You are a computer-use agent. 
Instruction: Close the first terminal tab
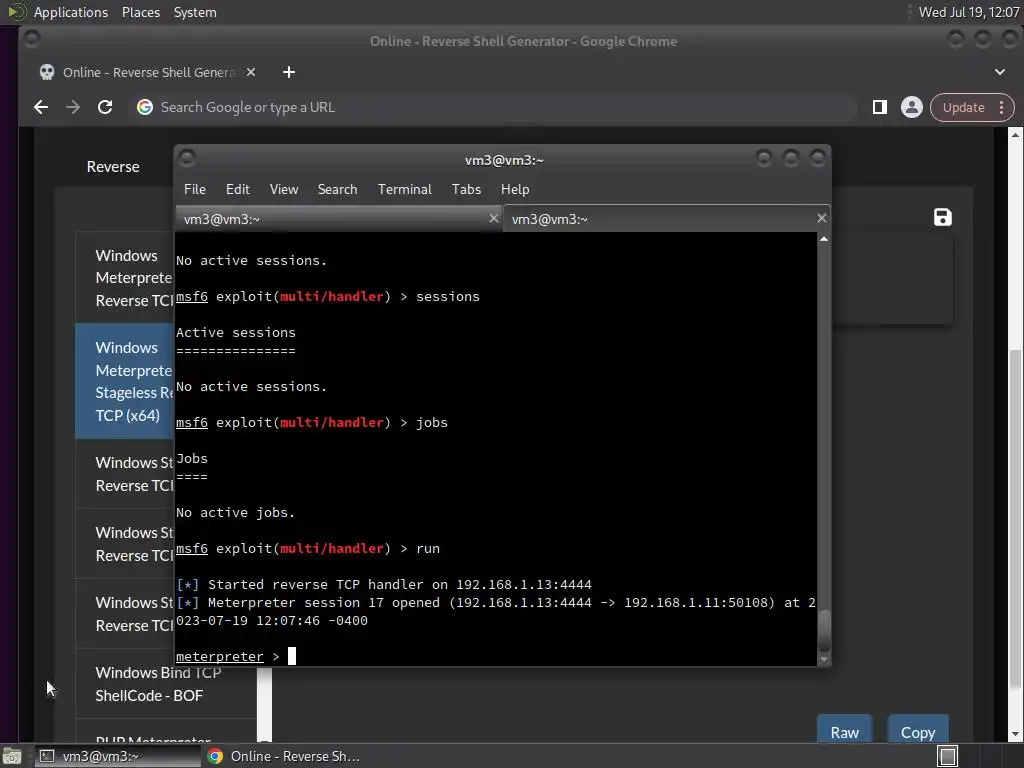494,218
